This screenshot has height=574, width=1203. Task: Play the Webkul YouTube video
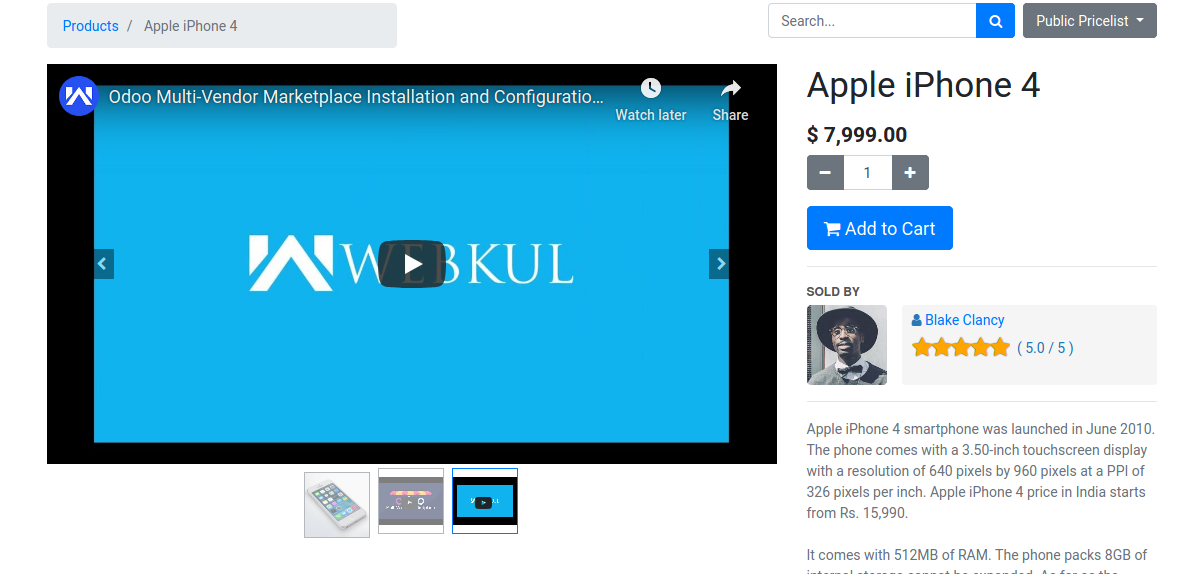[411, 264]
